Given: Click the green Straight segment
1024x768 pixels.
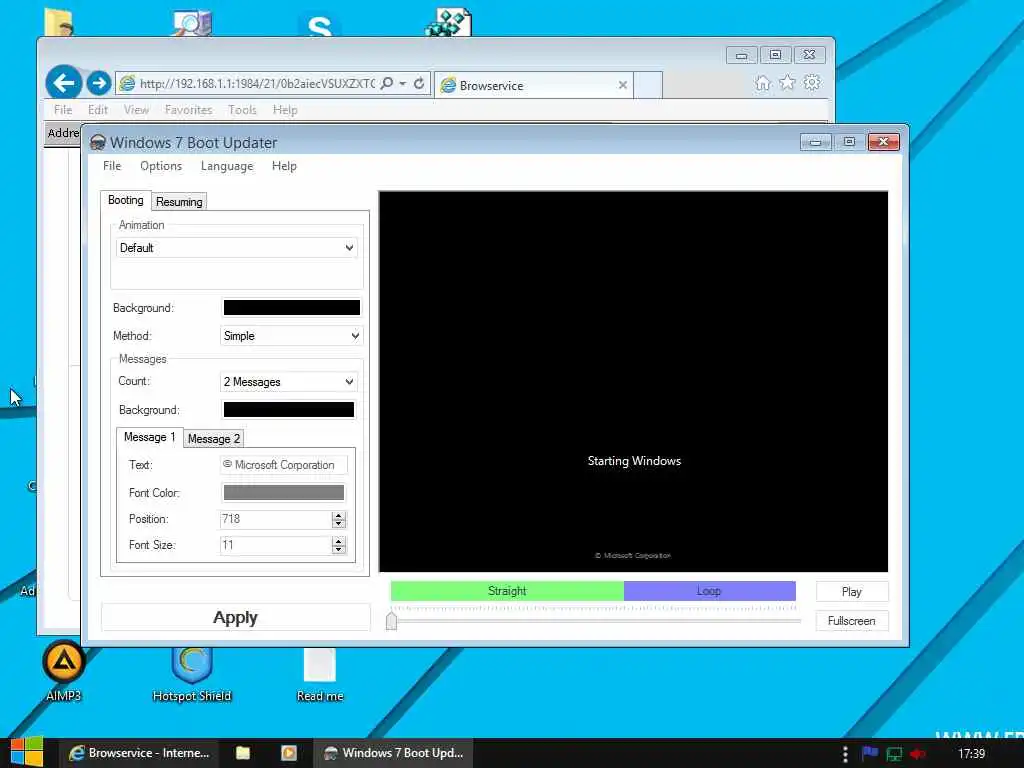Looking at the screenshot, I should click(507, 591).
